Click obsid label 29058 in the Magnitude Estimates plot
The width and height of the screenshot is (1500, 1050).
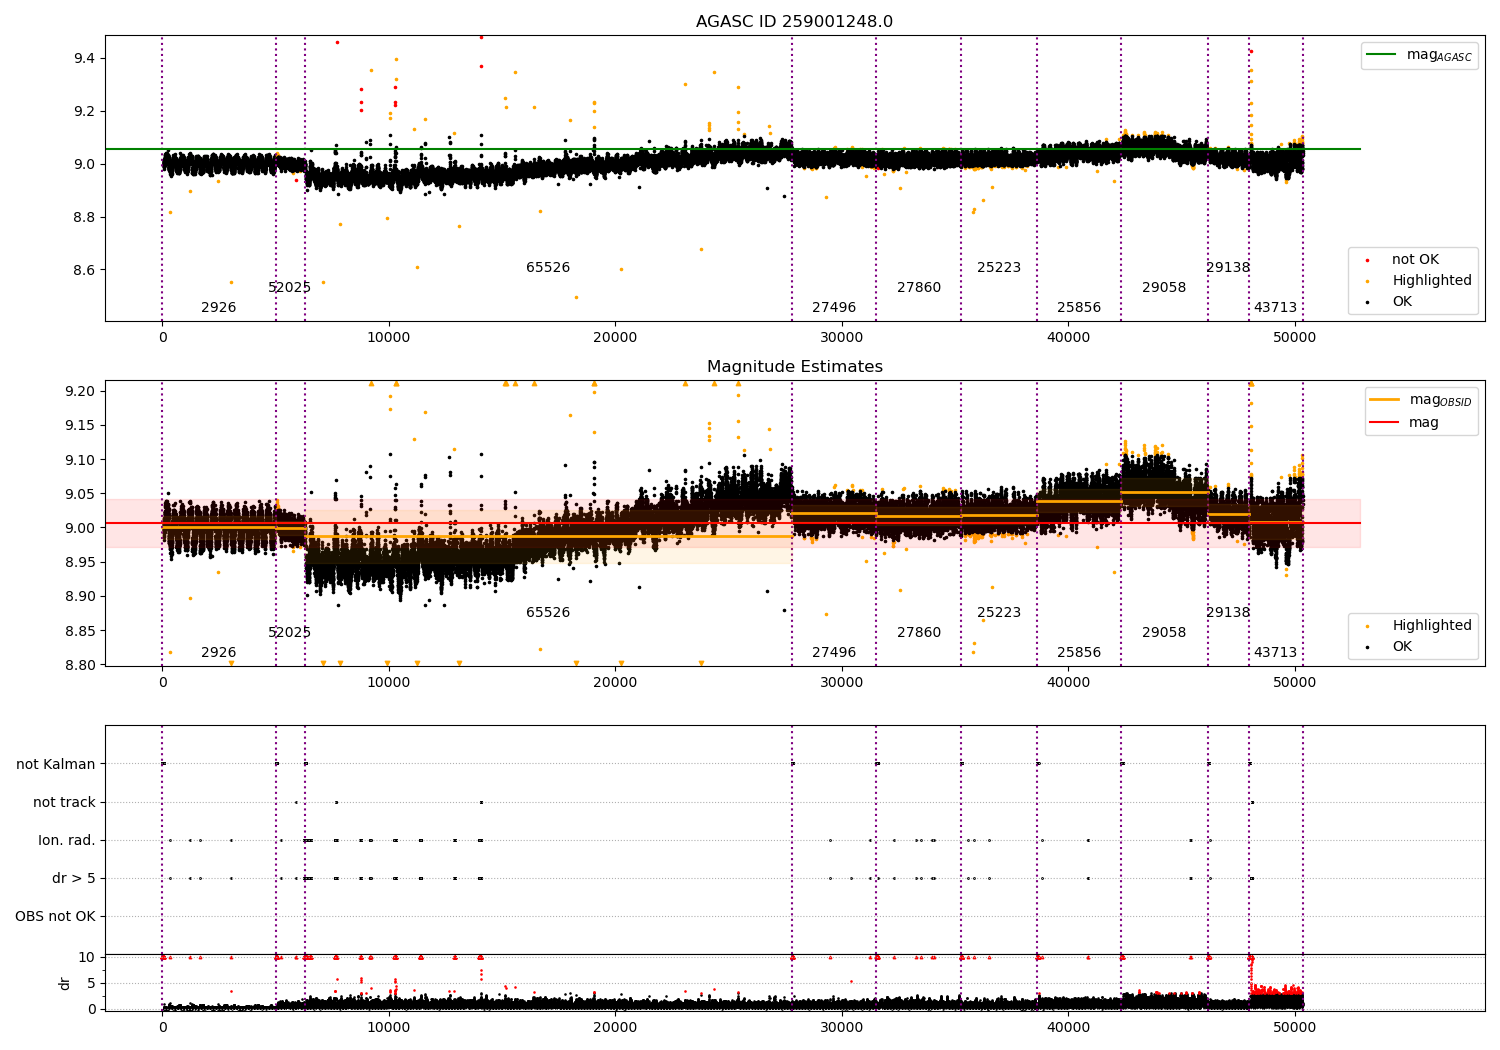(x=1164, y=633)
